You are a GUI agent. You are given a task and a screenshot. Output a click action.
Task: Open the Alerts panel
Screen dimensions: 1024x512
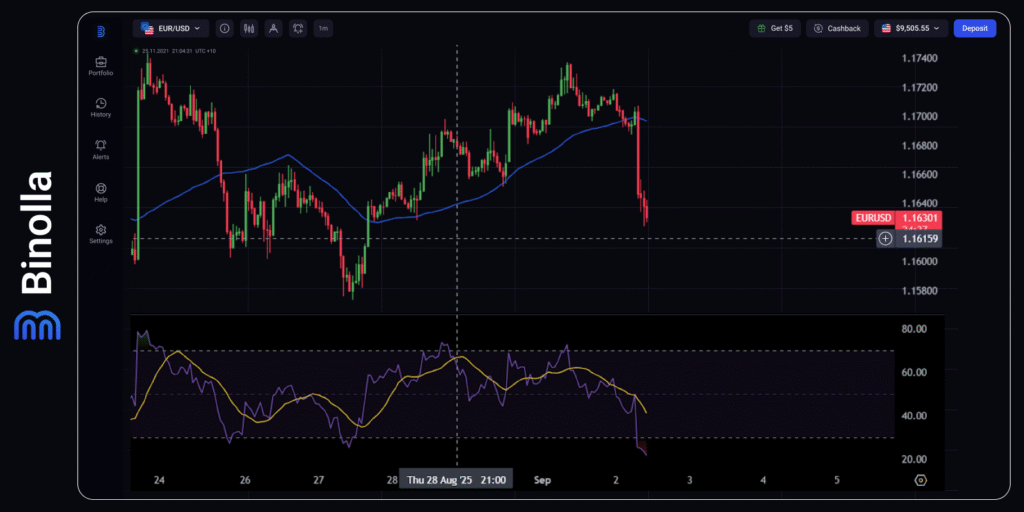click(x=100, y=149)
